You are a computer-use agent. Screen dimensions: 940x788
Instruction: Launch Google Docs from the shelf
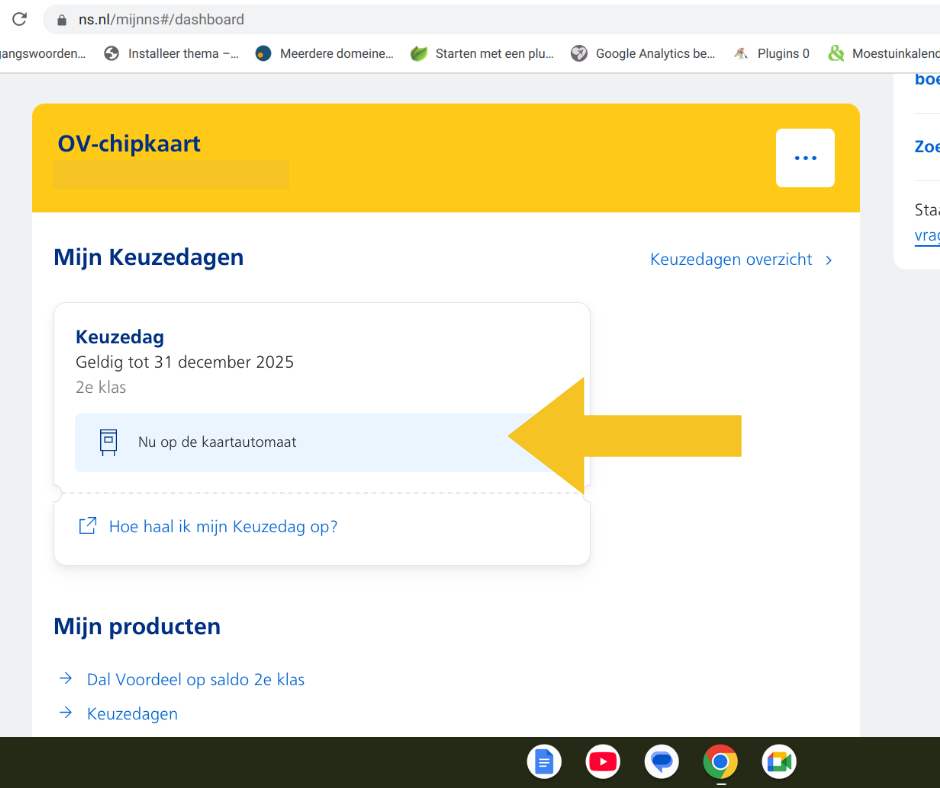tap(544, 762)
